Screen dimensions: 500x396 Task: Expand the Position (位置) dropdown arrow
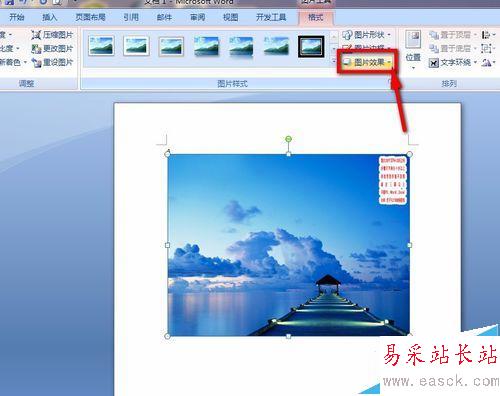click(413, 68)
